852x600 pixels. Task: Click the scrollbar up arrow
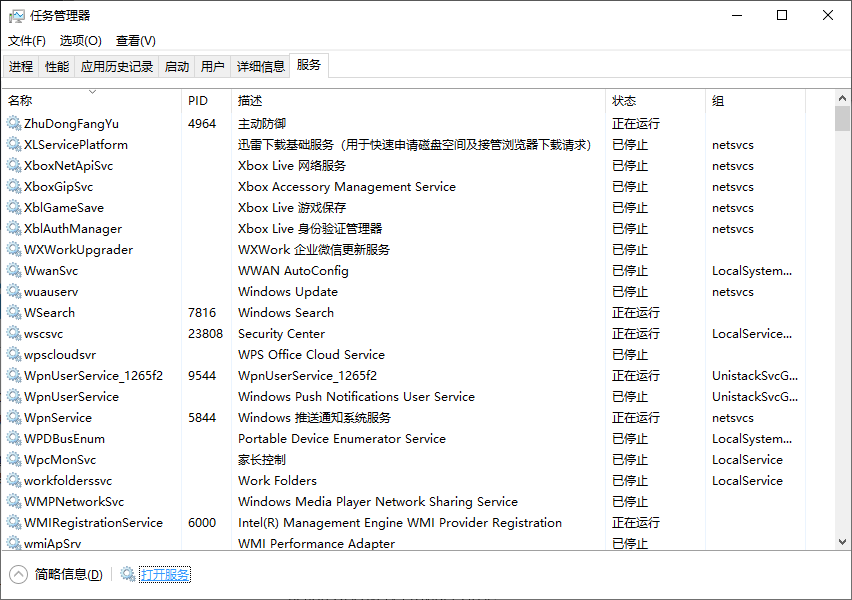pyautogui.click(x=842, y=97)
